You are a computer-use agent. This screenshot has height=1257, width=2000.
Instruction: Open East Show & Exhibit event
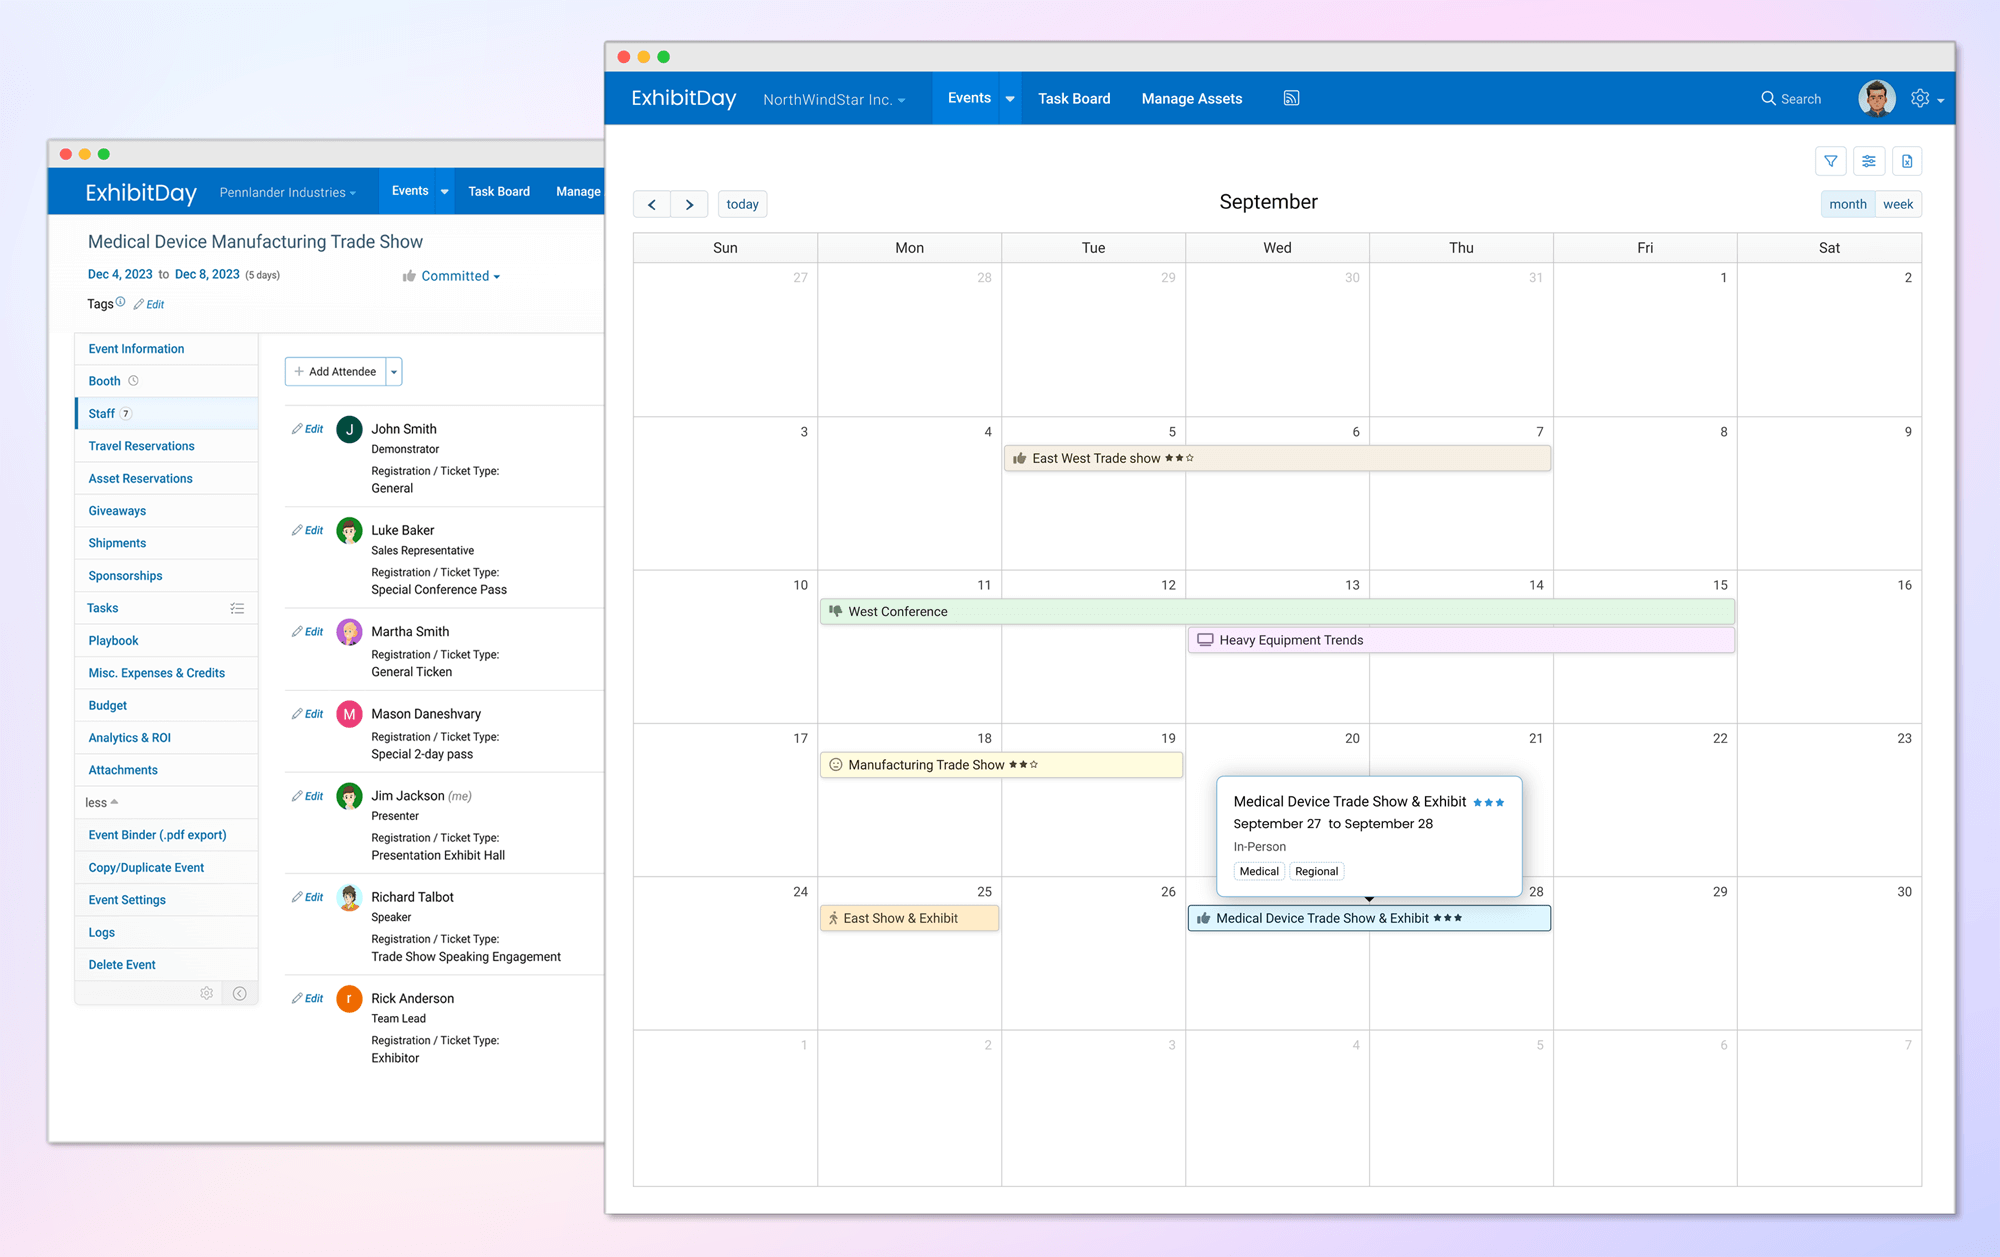pyautogui.click(x=909, y=918)
